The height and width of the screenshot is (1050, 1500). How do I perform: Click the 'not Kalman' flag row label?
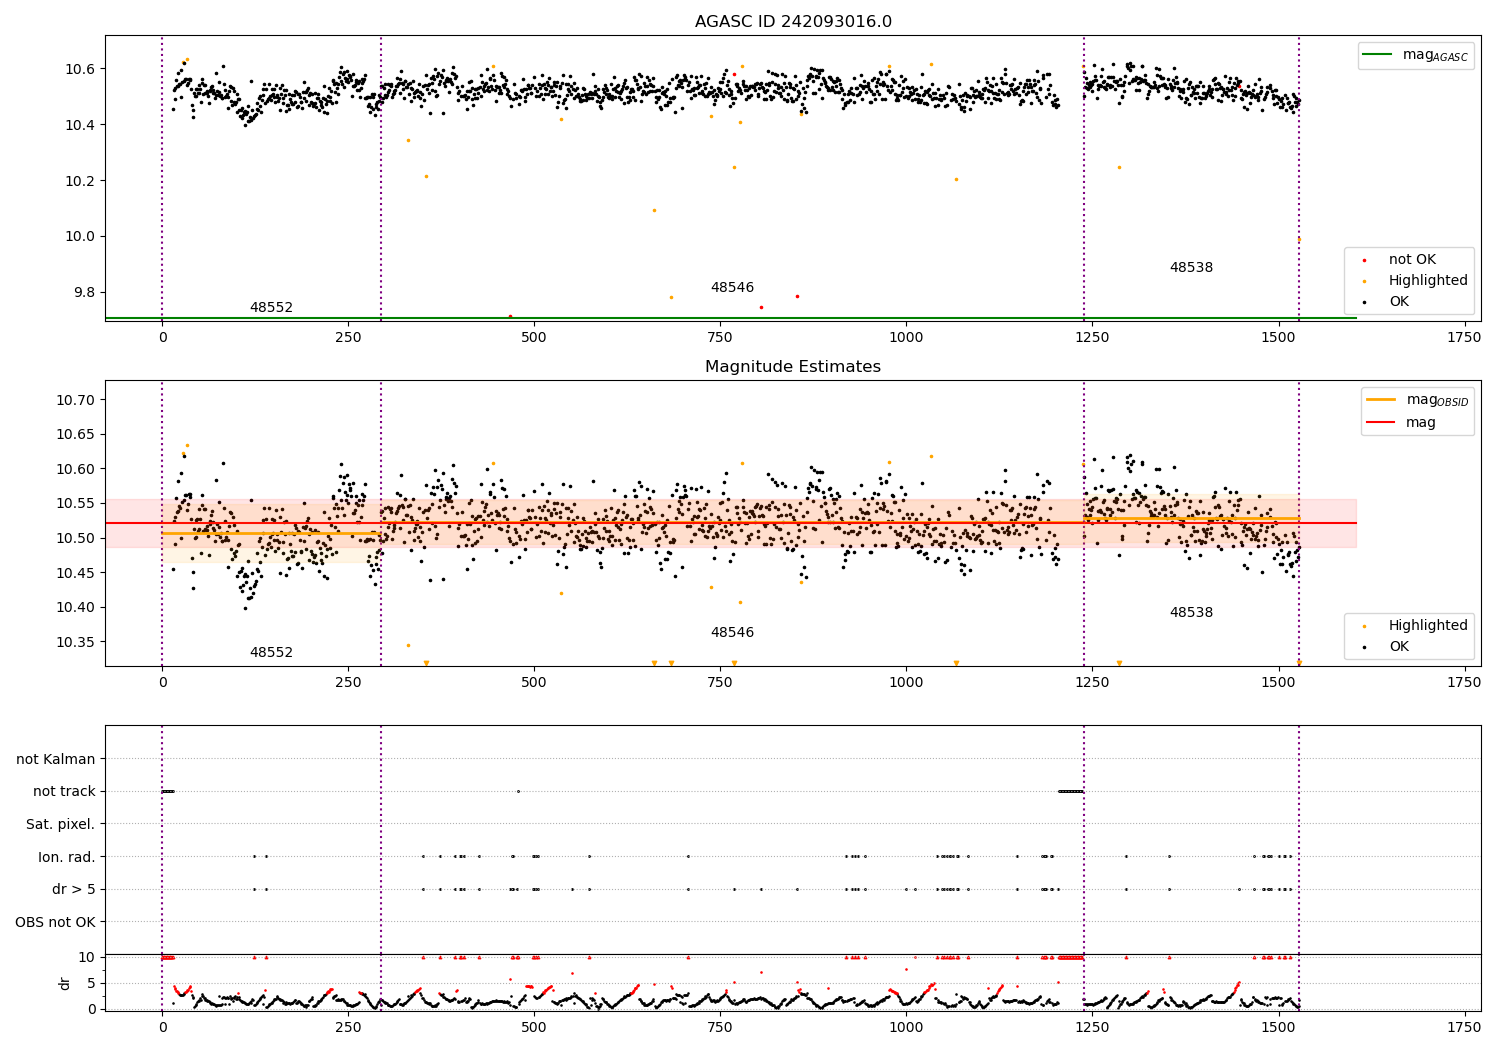coord(56,759)
